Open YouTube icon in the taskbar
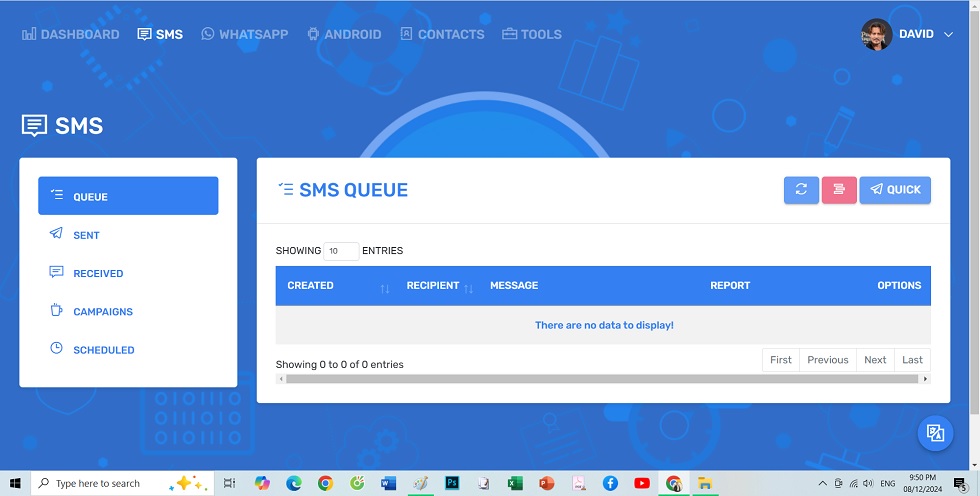 (642, 483)
